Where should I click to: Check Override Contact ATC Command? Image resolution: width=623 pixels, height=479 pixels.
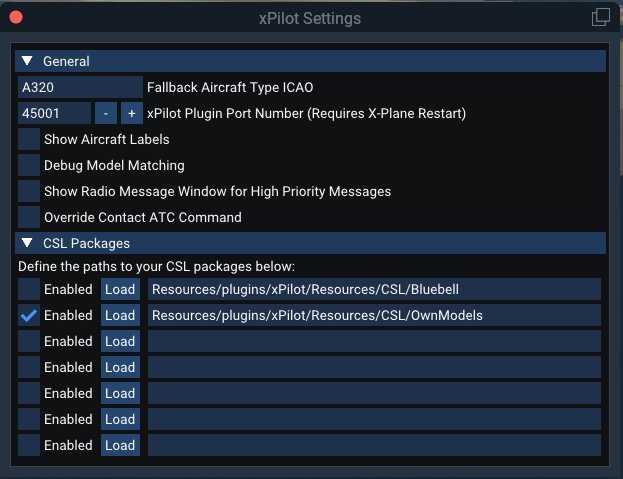29,217
